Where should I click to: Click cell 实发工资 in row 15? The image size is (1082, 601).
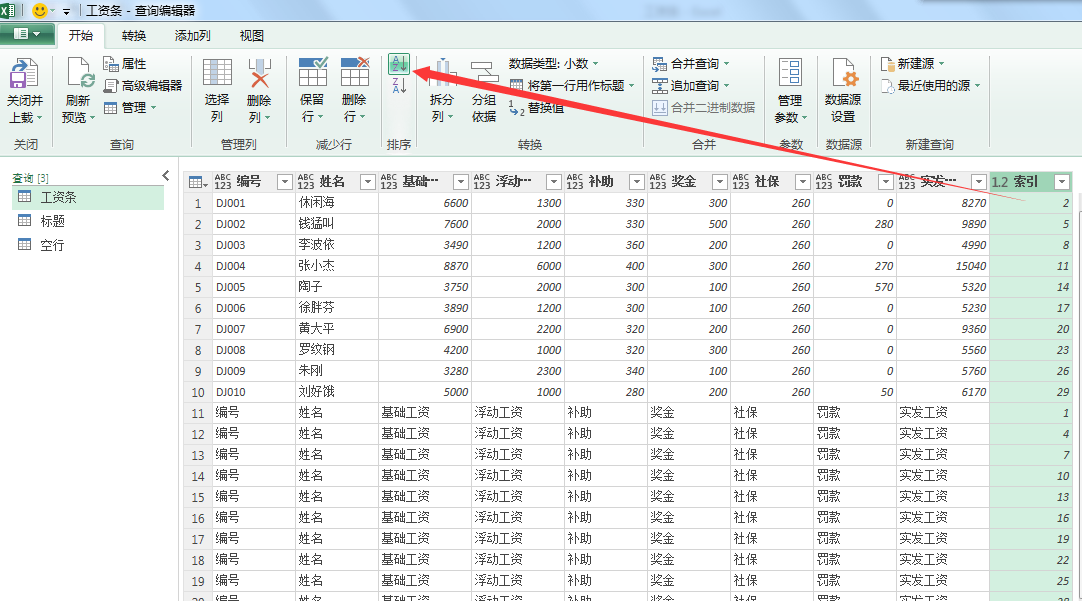(943, 497)
